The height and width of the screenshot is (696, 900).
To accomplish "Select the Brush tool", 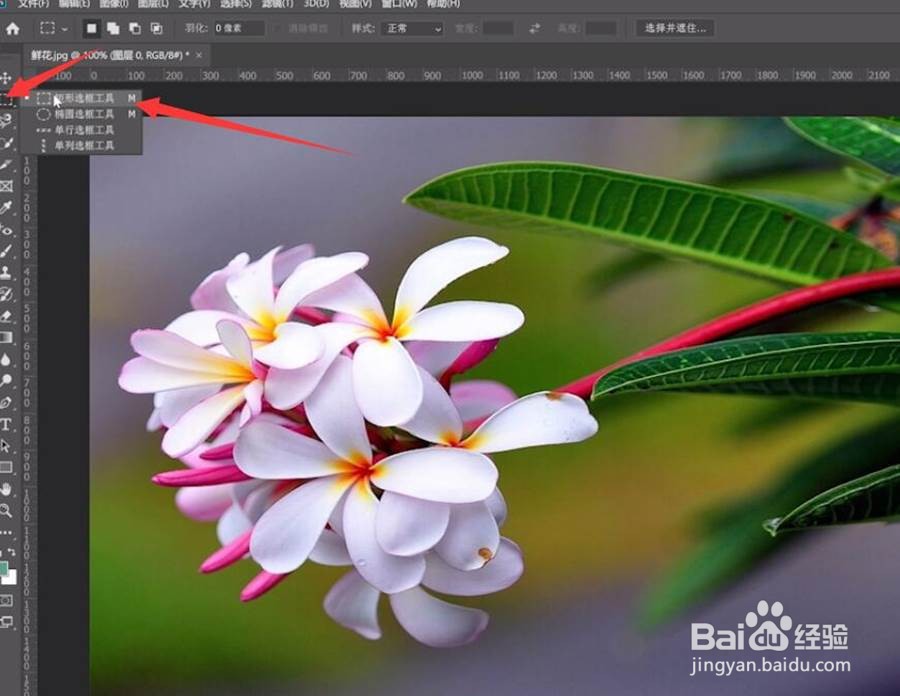I will [x=6, y=251].
